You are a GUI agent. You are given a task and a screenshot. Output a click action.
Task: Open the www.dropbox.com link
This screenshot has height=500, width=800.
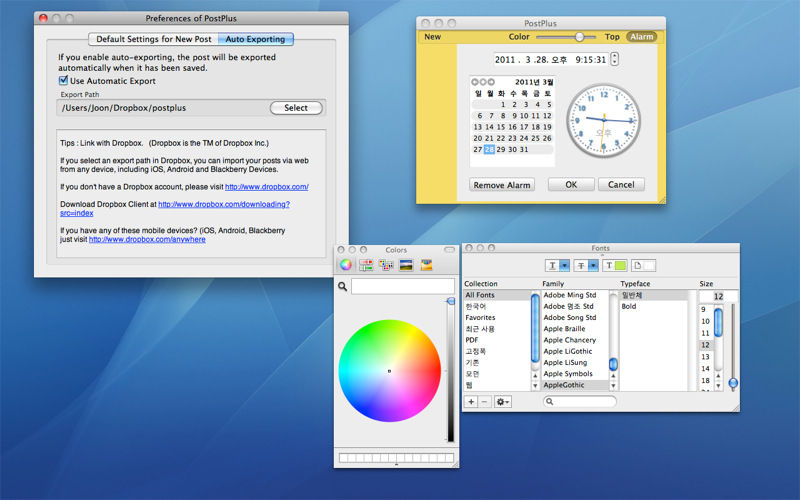(266, 187)
